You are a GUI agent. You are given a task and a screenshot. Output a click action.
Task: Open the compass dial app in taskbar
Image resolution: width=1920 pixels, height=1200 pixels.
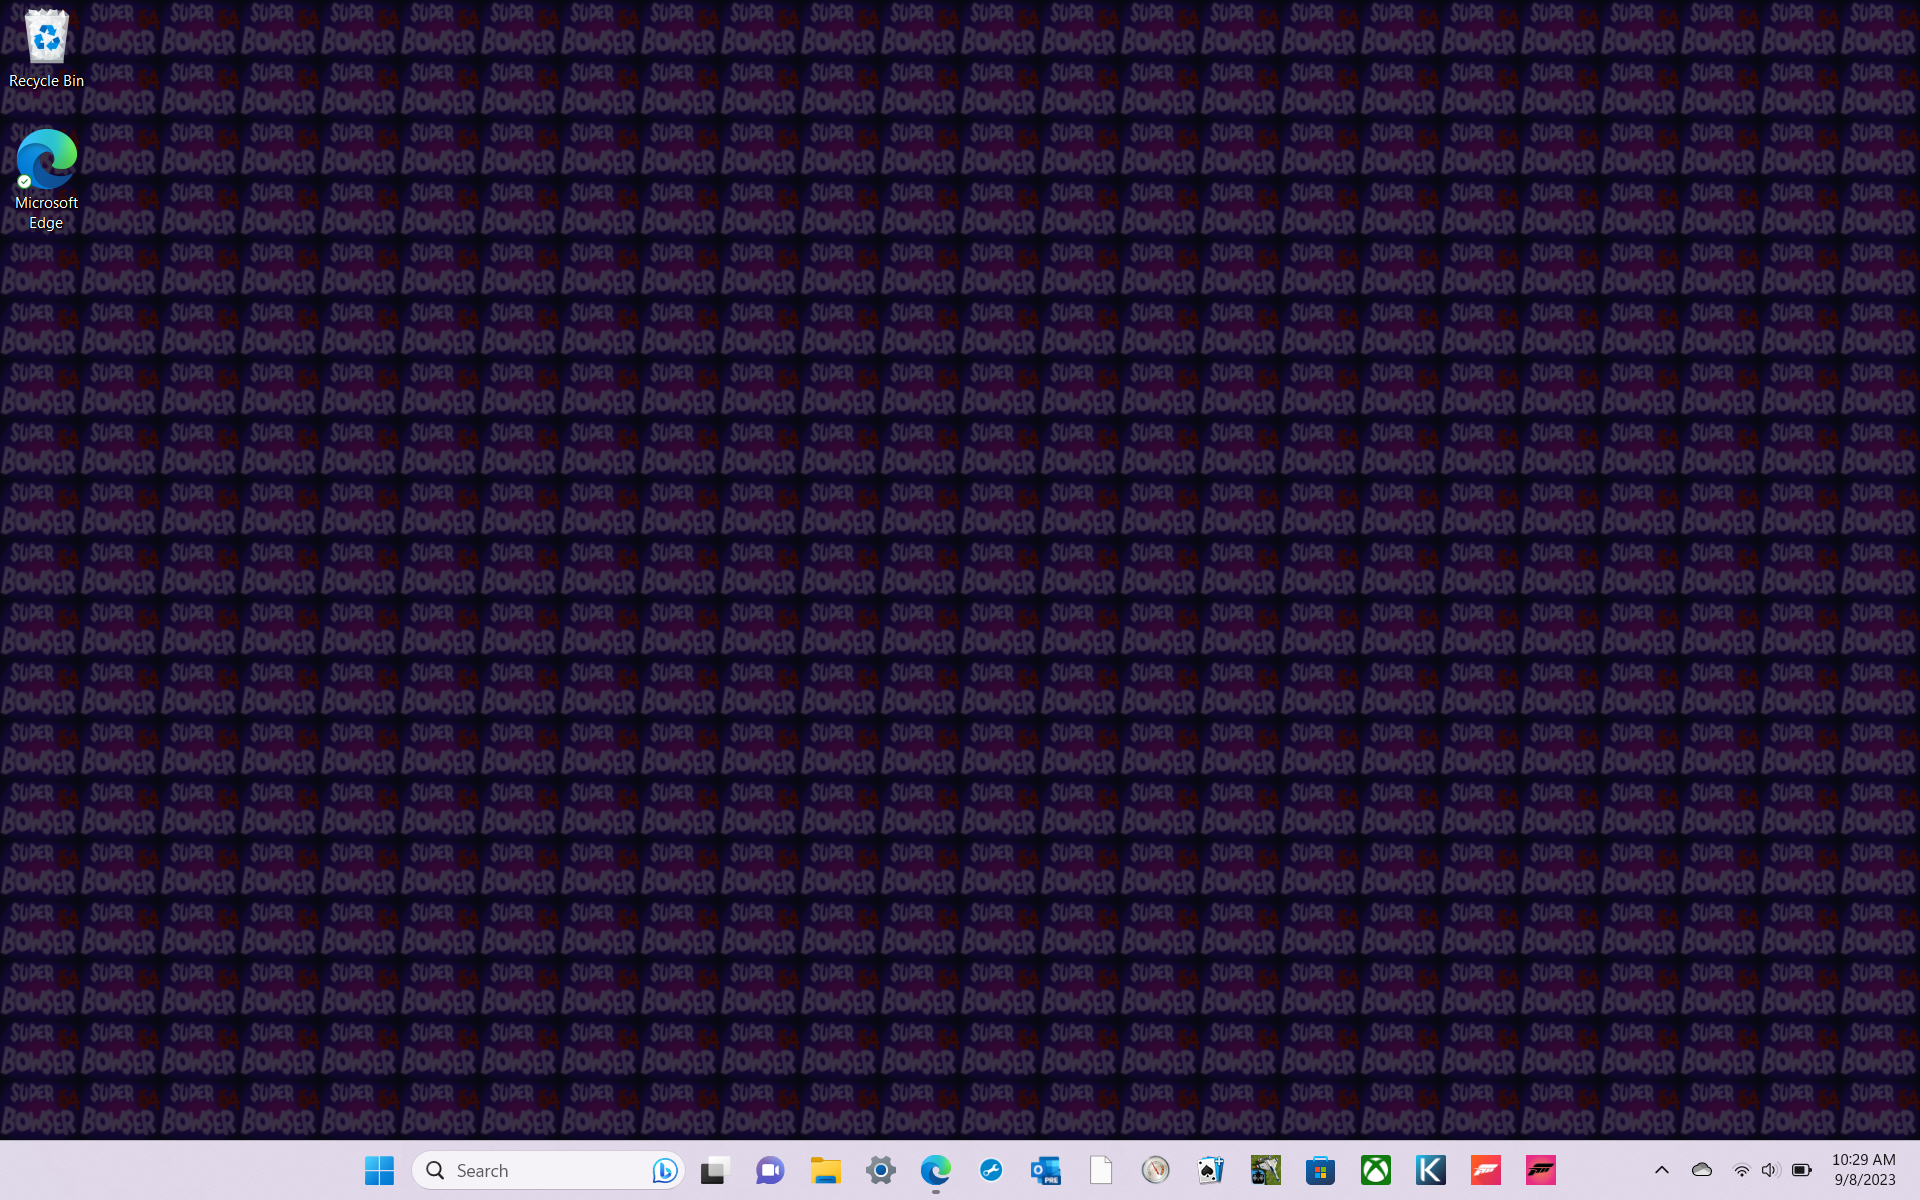click(x=1156, y=1170)
